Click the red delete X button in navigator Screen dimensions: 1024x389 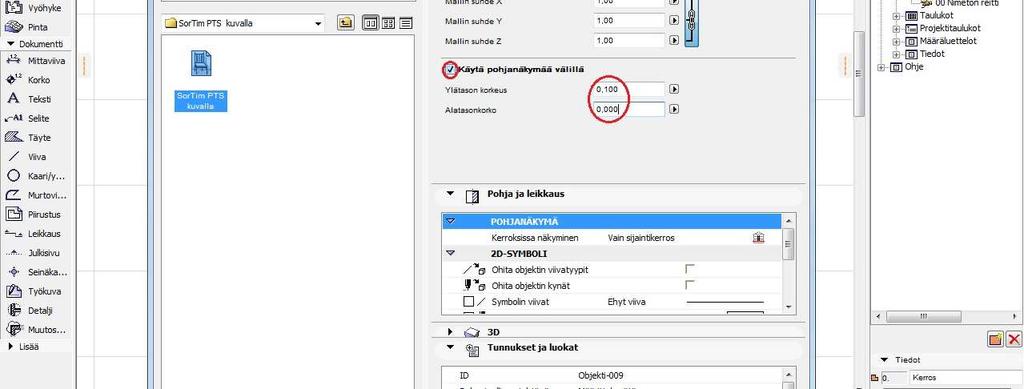click(x=1014, y=339)
